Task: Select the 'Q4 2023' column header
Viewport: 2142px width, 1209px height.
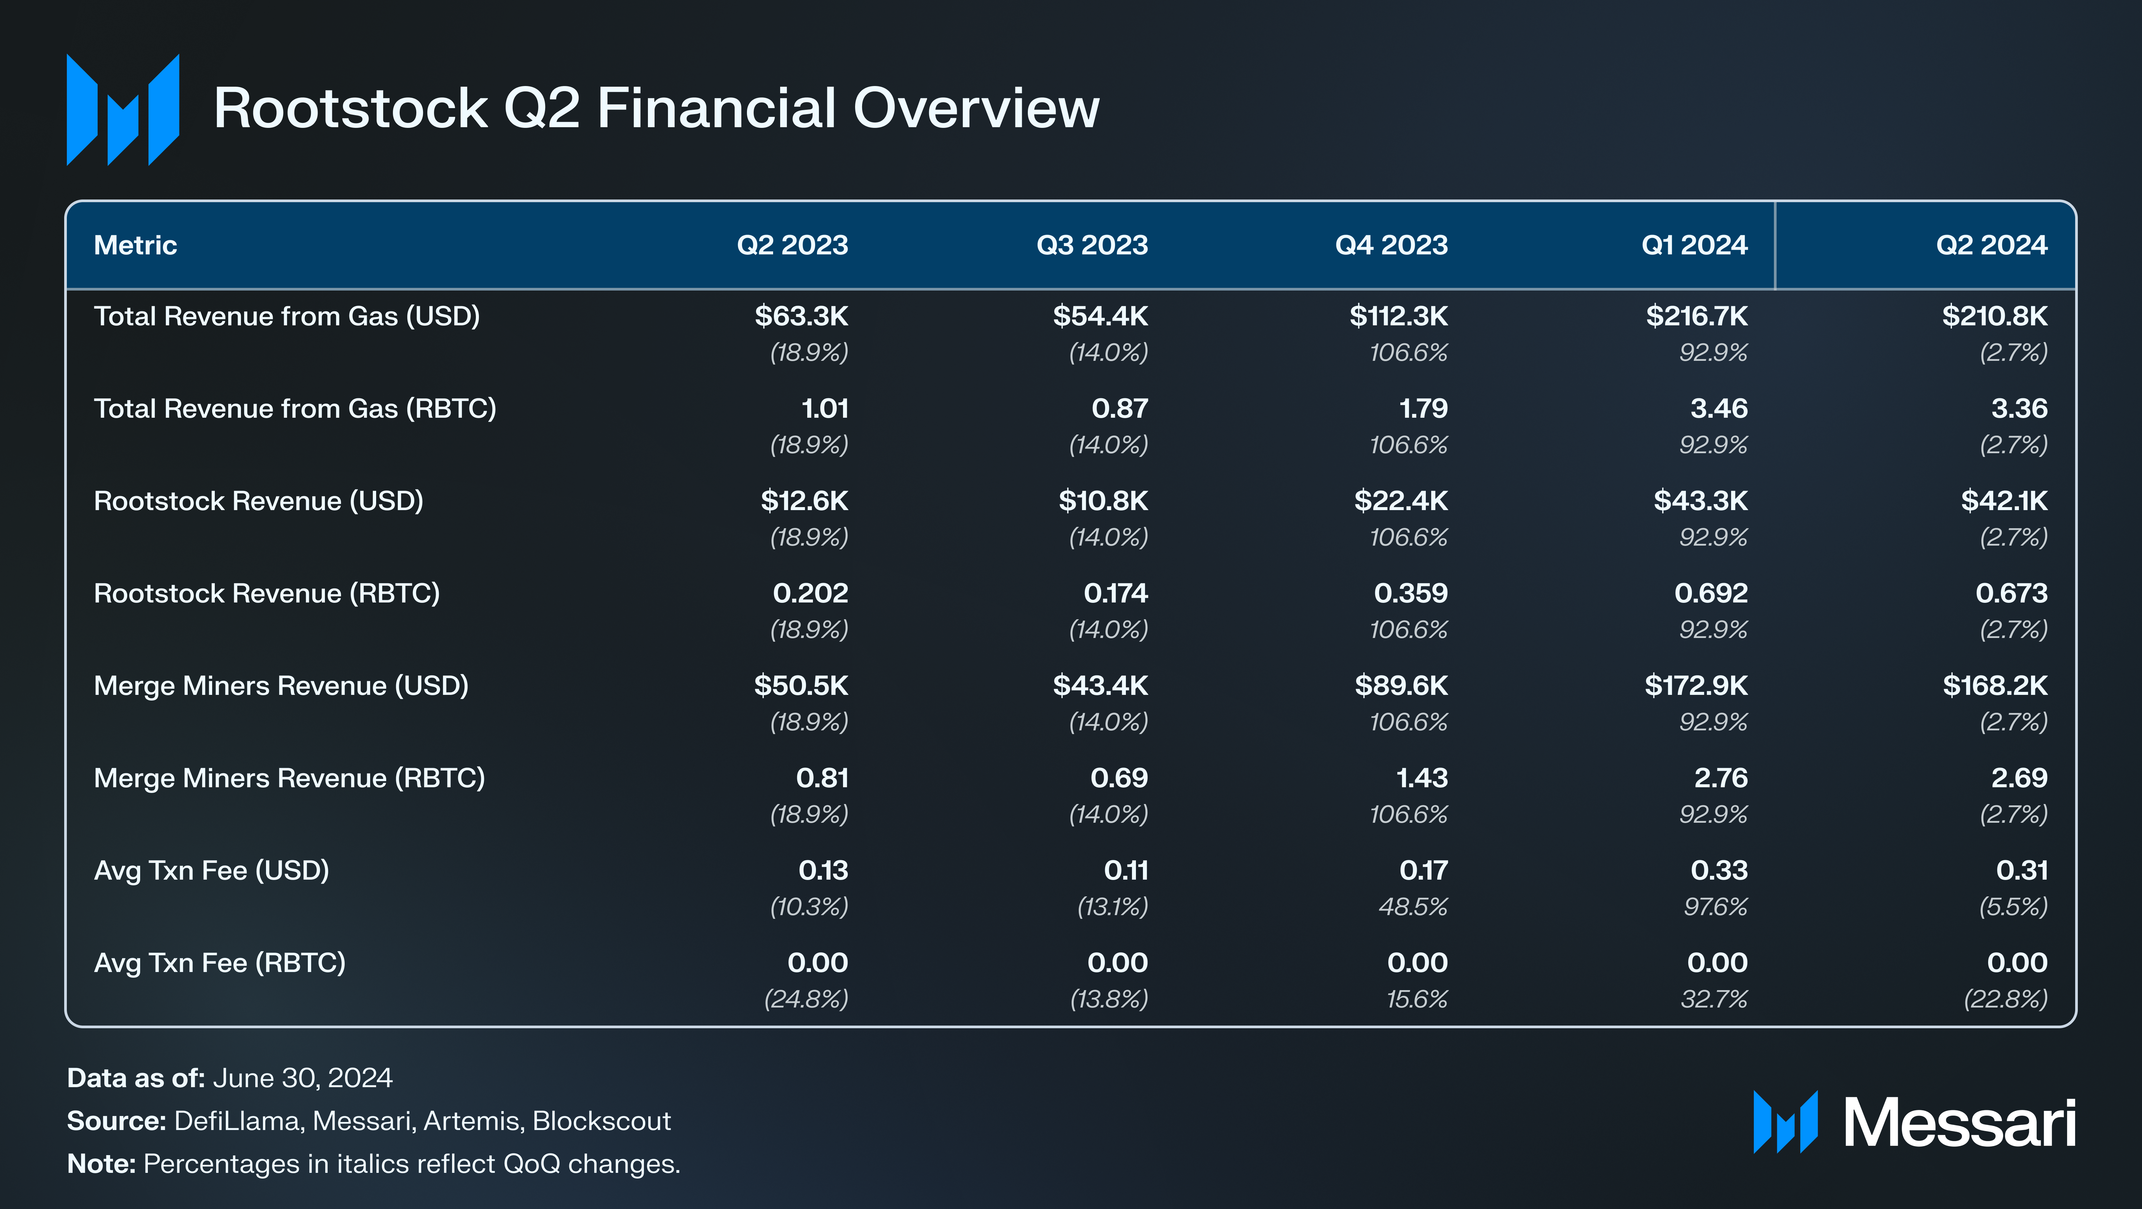Action: tap(1391, 245)
